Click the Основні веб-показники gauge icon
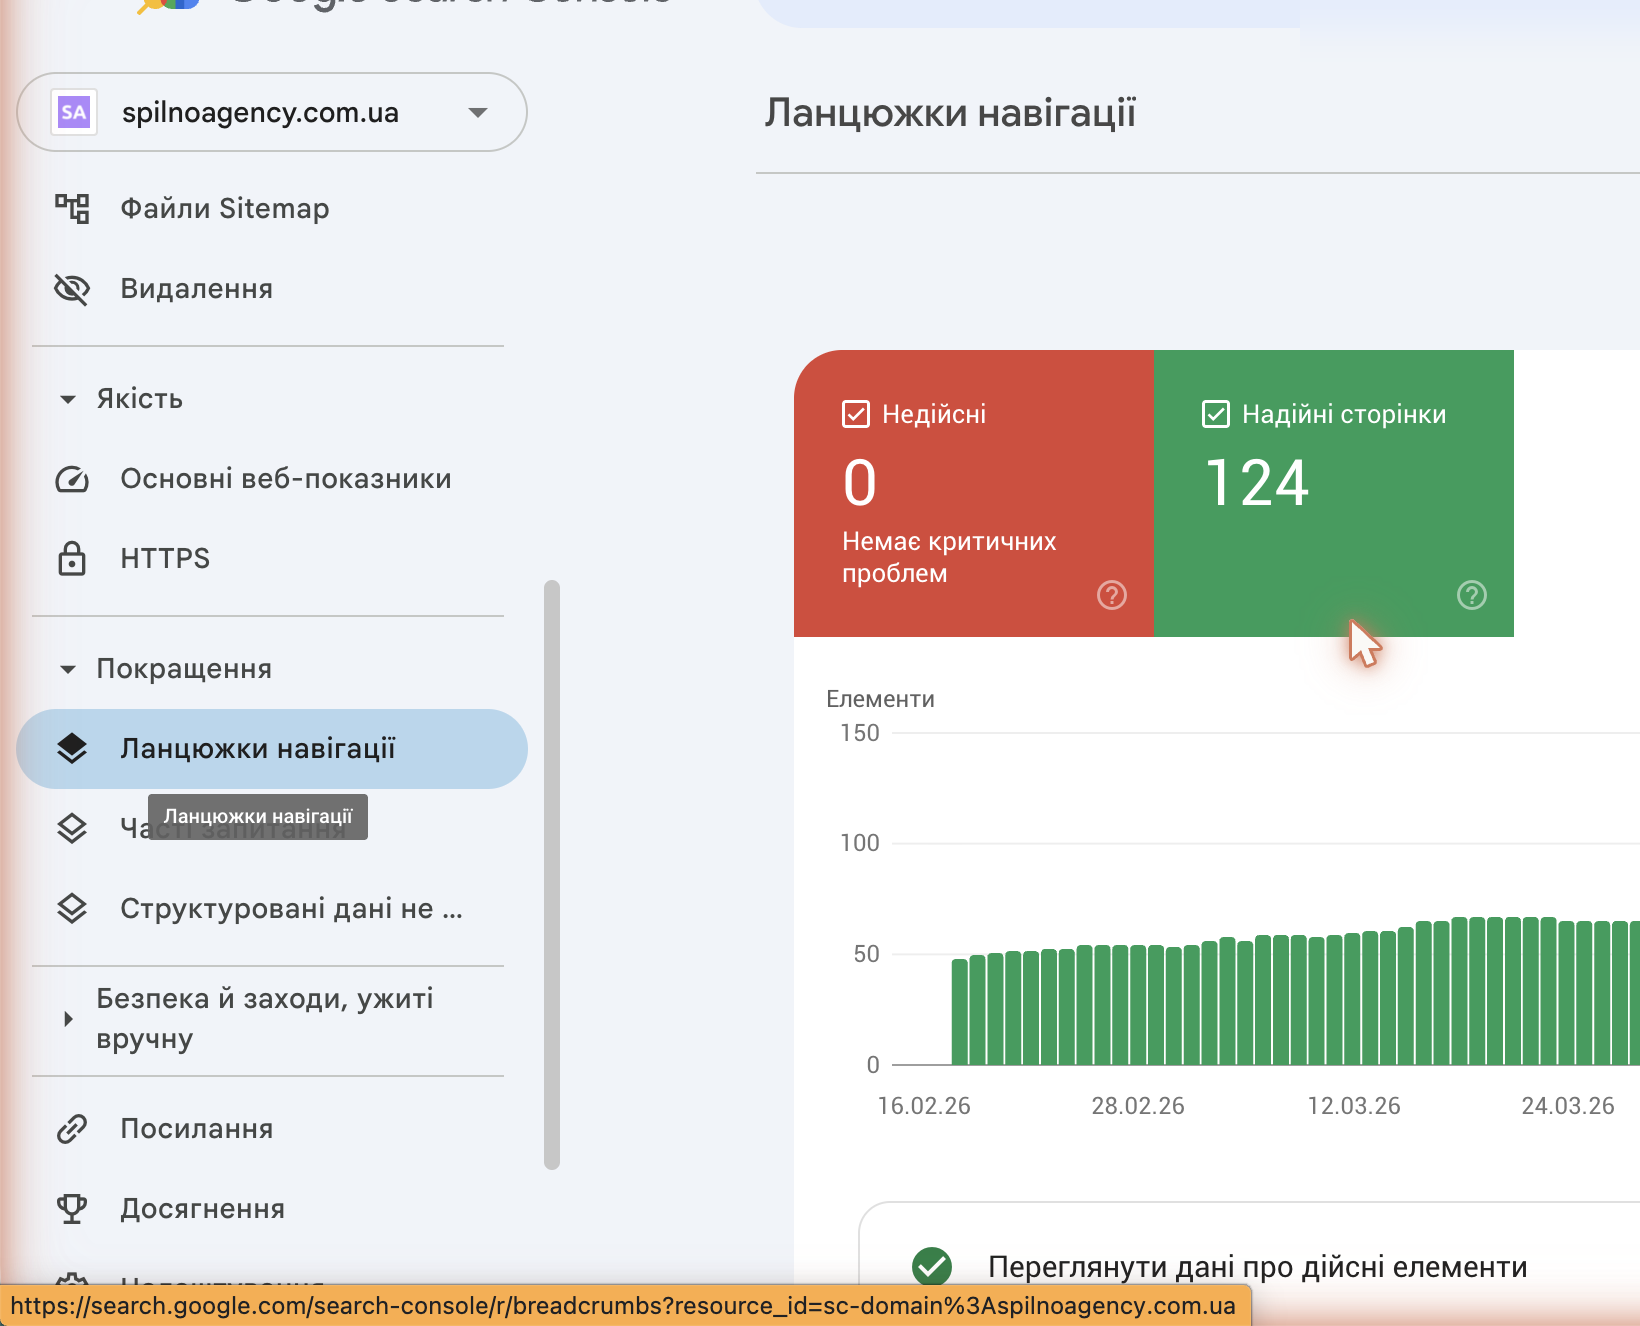 [x=72, y=479]
